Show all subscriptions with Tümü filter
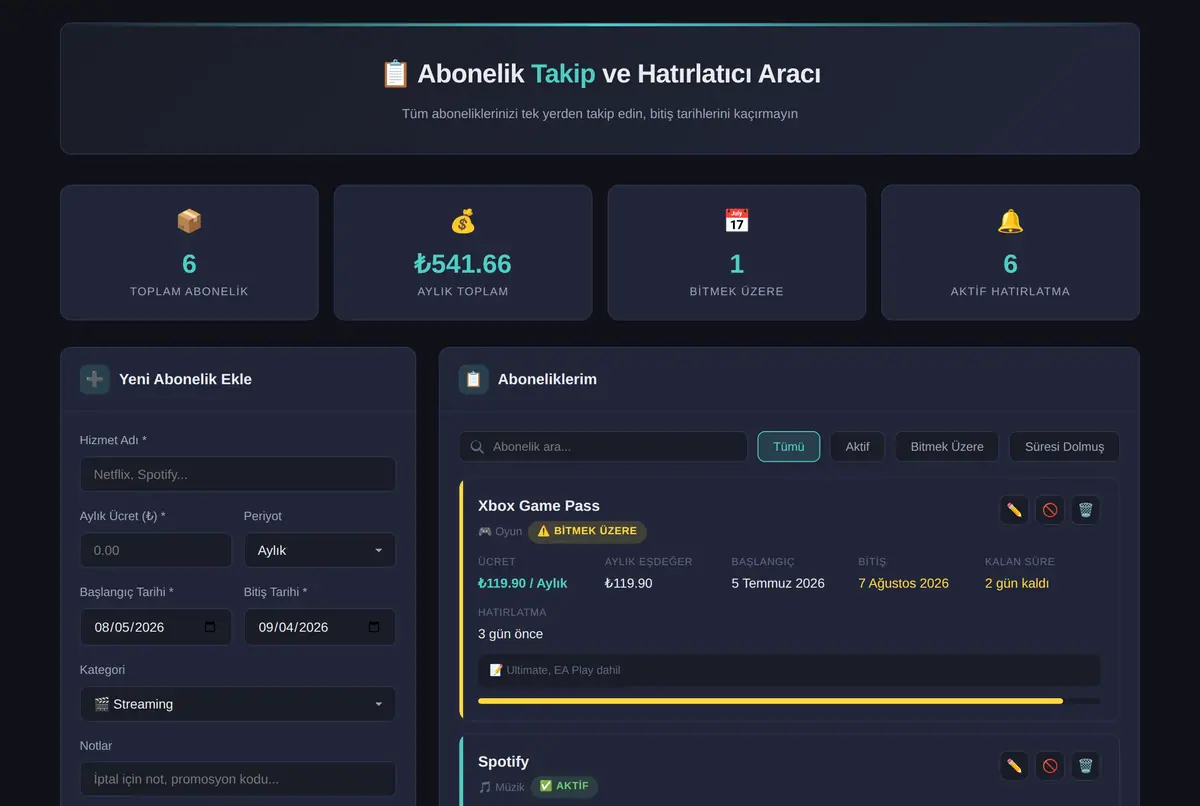The width and height of the screenshot is (1200, 806). pos(789,447)
